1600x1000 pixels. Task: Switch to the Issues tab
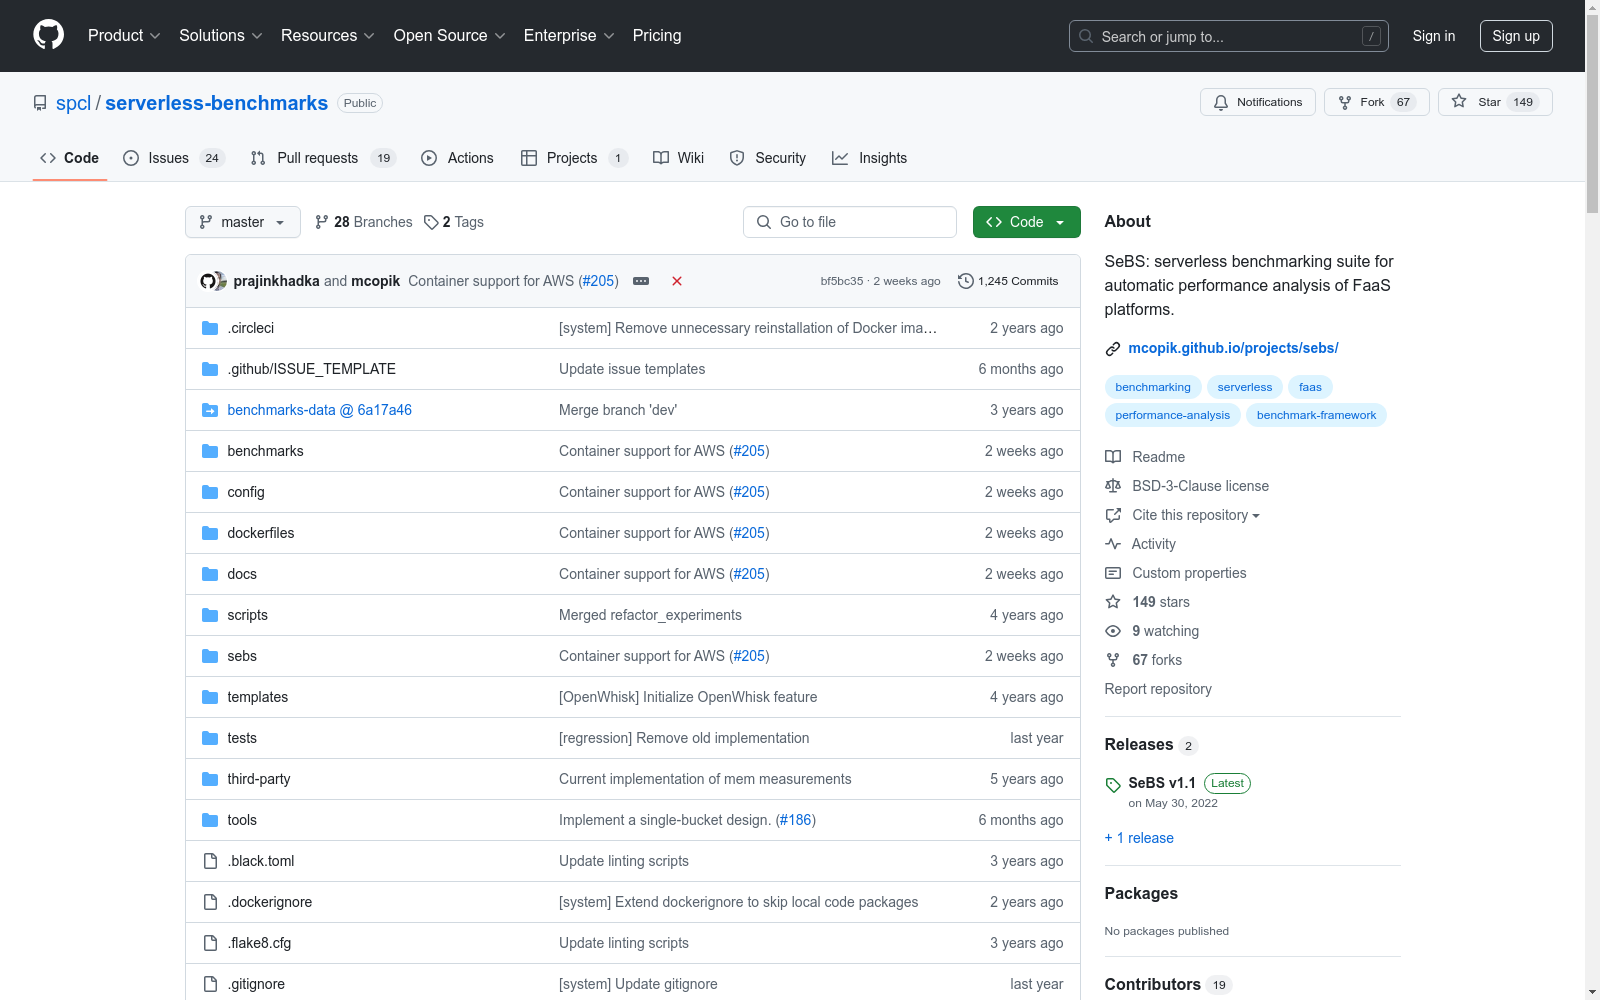168,158
